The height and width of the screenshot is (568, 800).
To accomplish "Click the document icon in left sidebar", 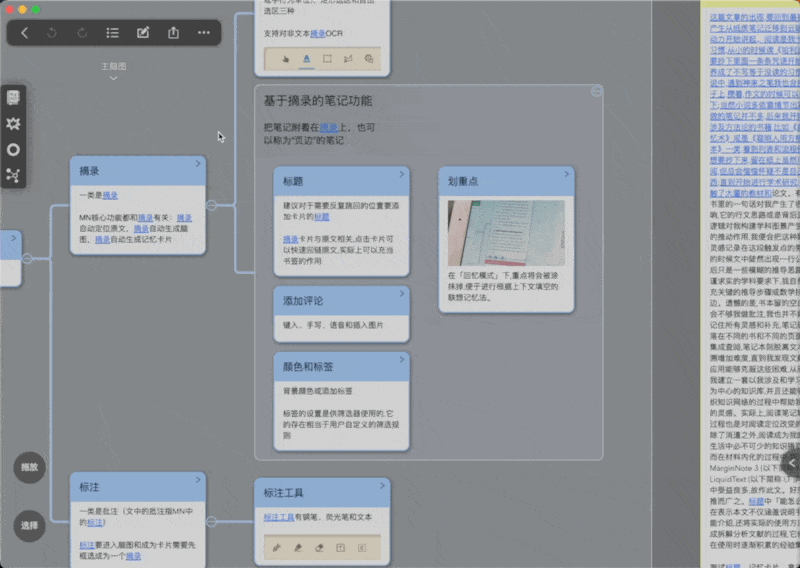I will [x=13, y=97].
